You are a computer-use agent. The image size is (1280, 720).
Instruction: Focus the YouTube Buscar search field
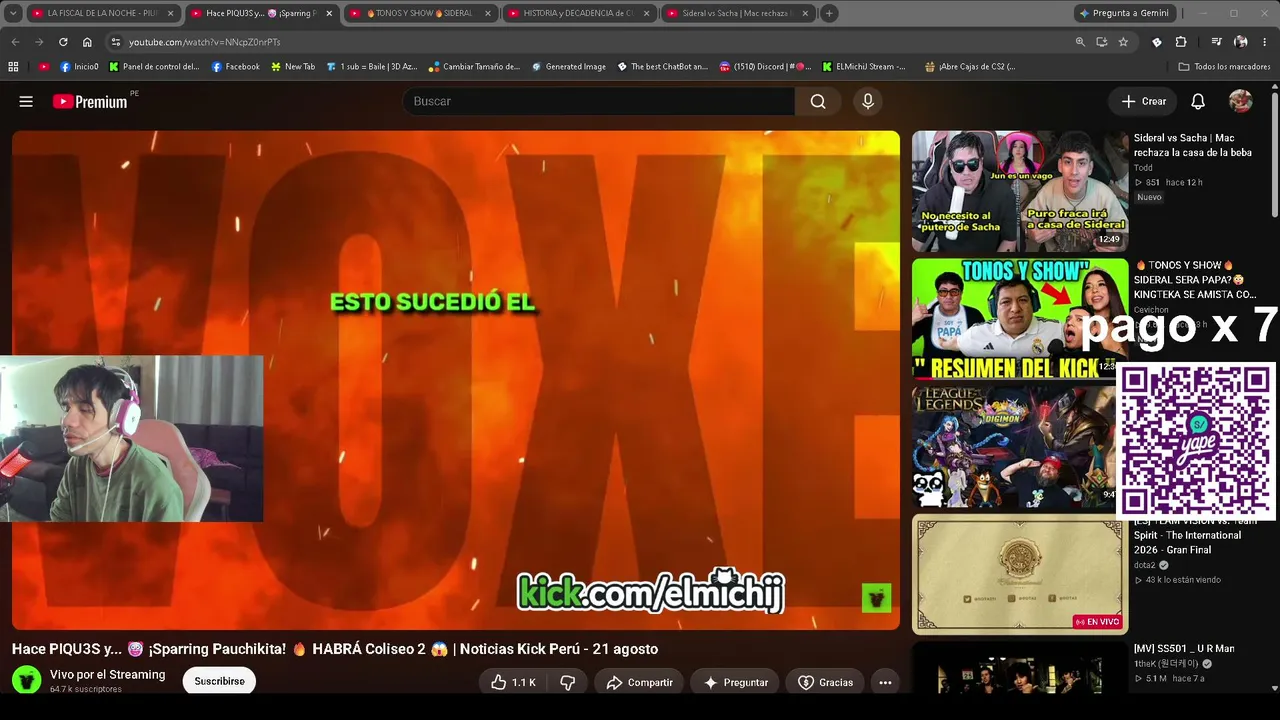[x=598, y=101]
